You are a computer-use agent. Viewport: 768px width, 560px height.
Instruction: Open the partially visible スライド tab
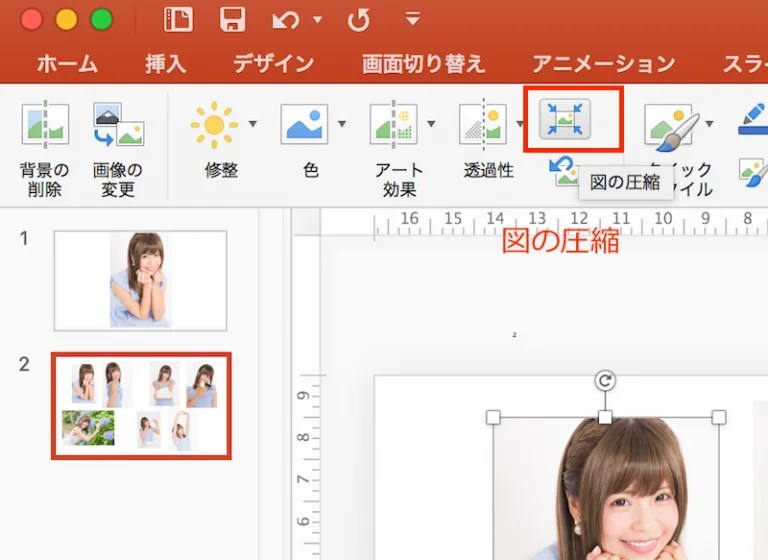745,64
